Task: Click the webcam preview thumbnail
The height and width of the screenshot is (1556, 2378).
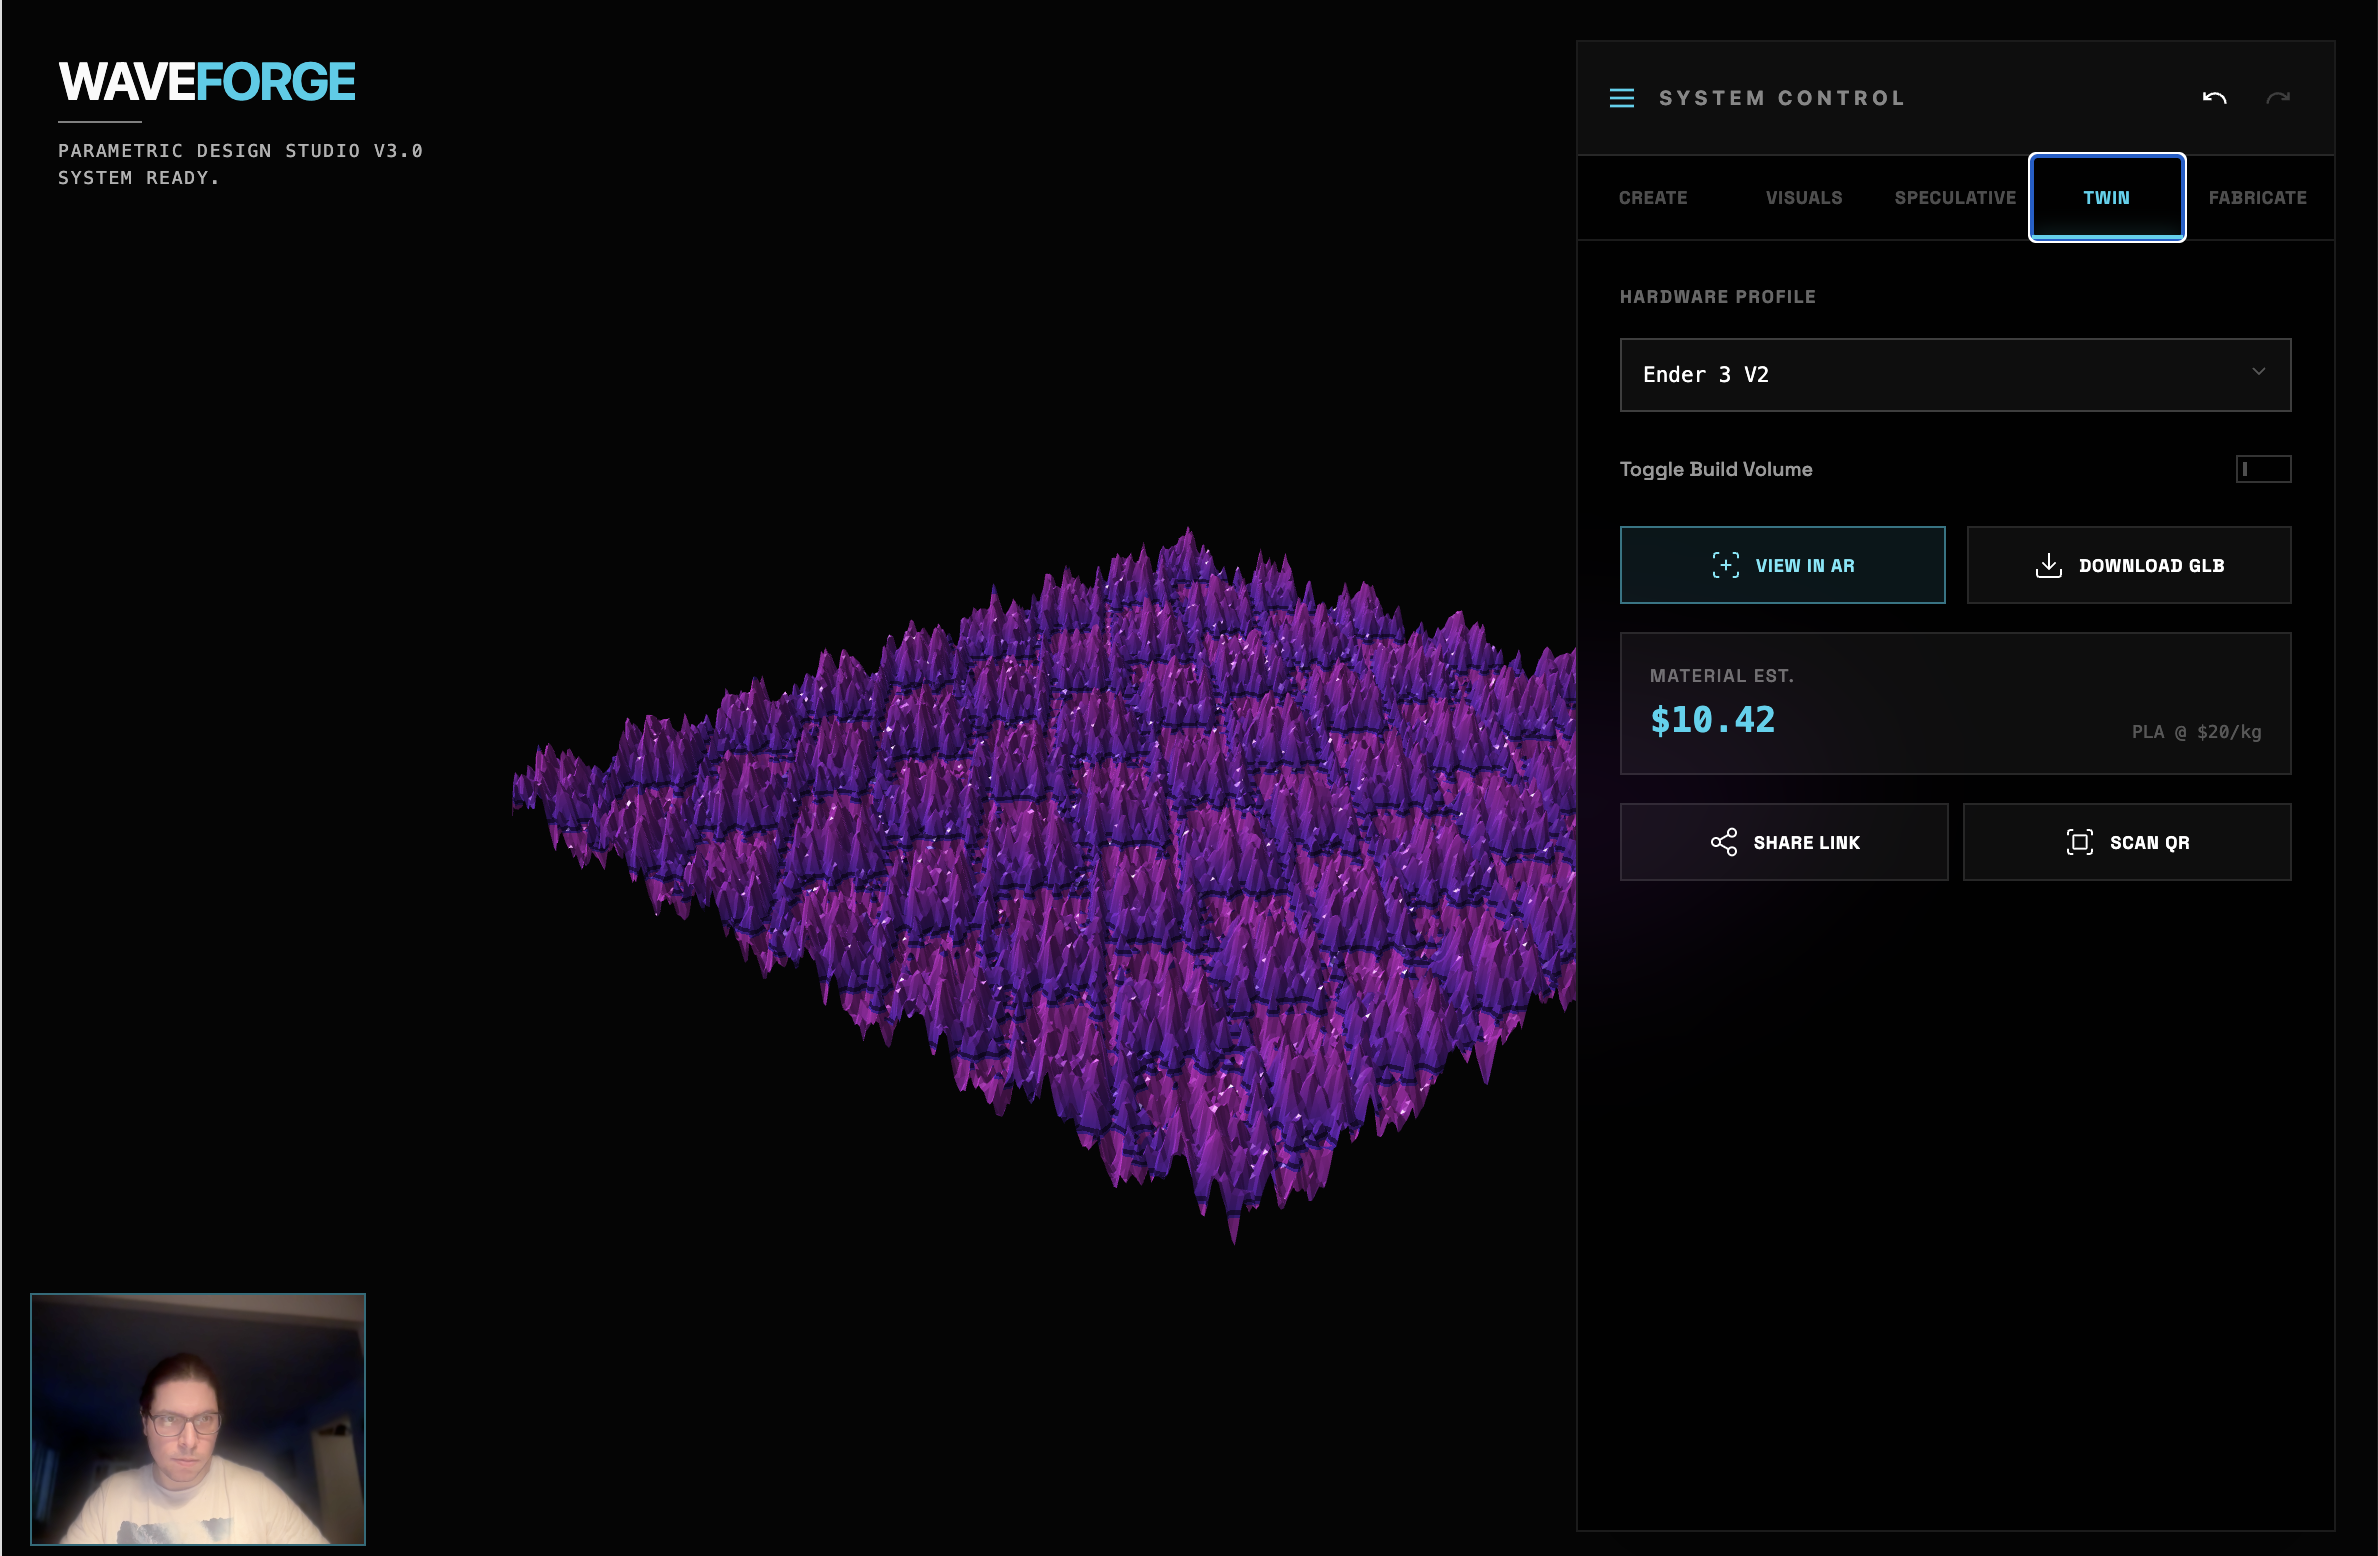Action: coord(198,1418)
